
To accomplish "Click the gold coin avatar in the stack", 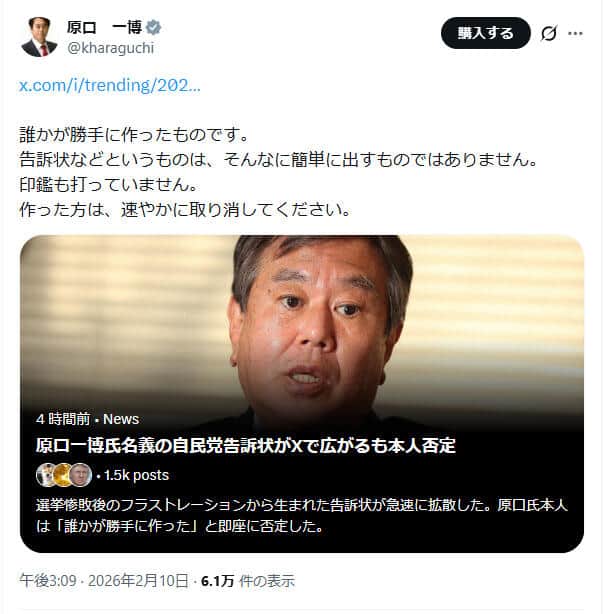I will [x=63, y=475].
